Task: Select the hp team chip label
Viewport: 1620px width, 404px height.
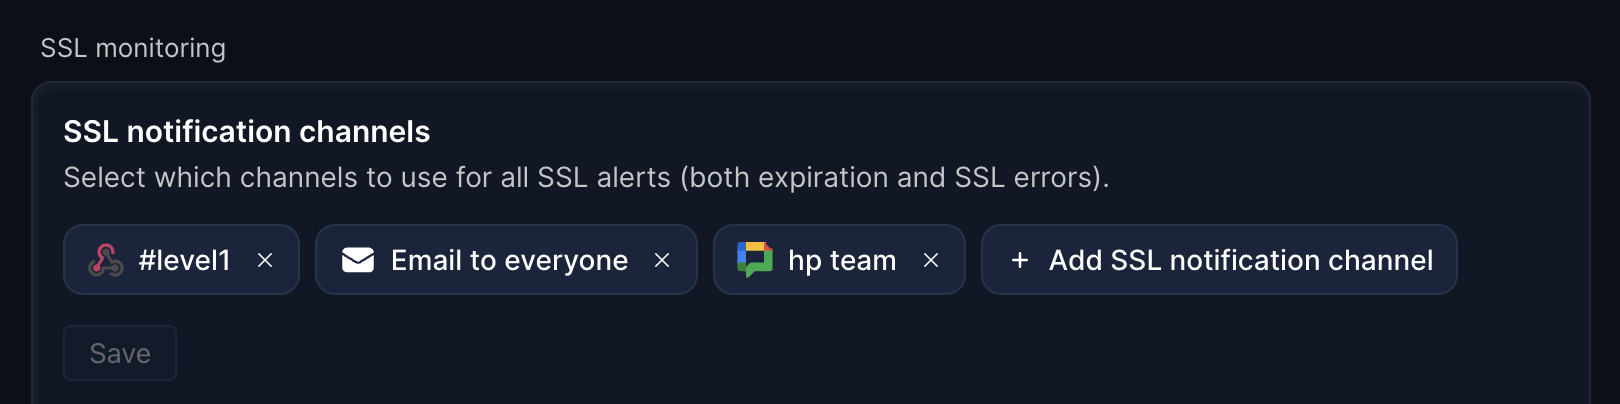Action: click(842, 260)
